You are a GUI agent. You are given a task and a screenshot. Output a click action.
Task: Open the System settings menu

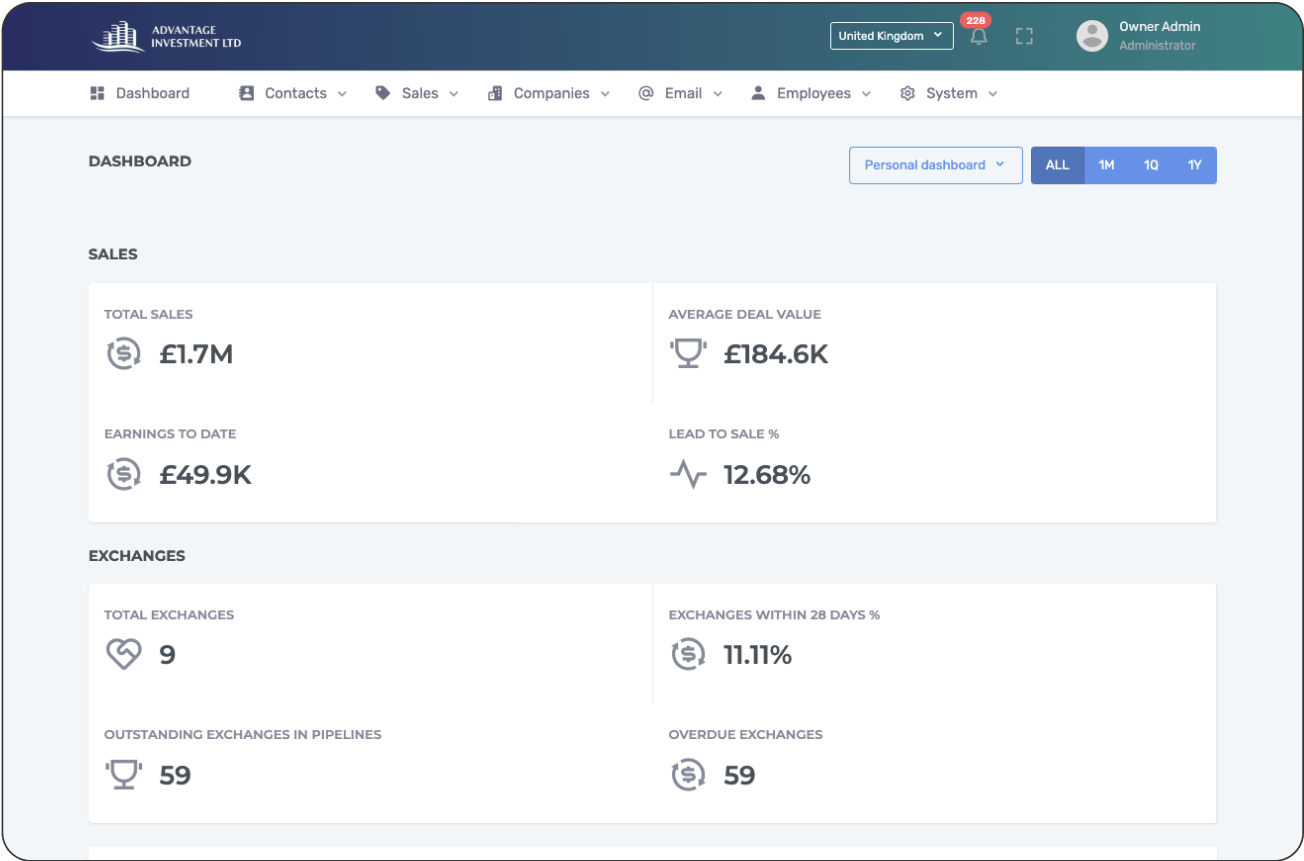click(x=949, y=94)
